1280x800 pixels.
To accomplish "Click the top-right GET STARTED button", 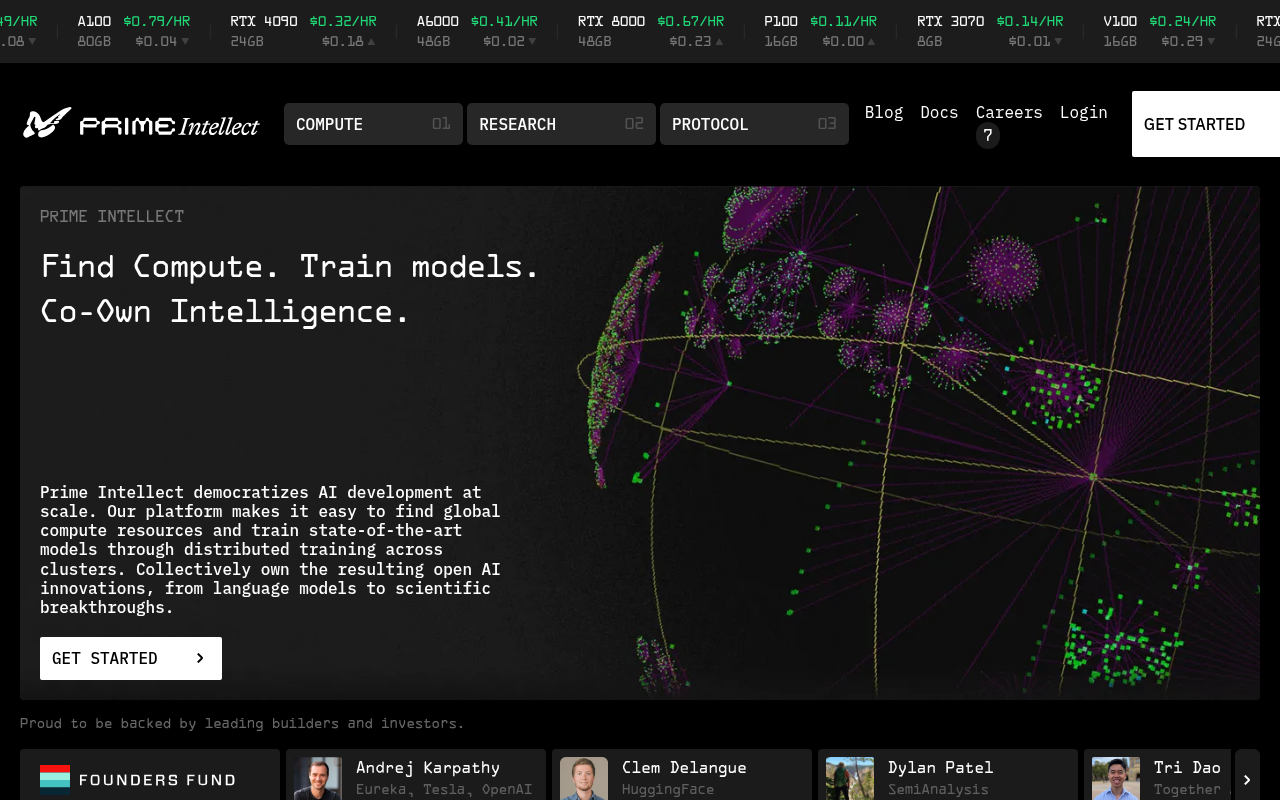I will 1194,124.
